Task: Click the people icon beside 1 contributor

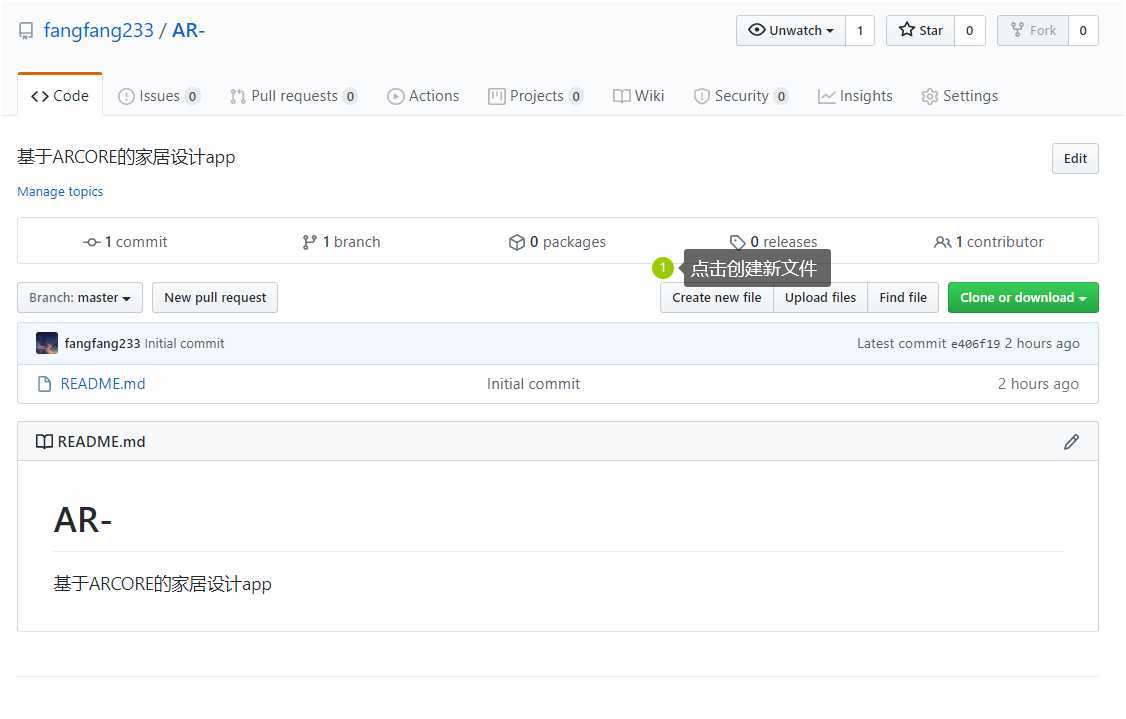Action: pyautogui.click(x=942, y=242)
